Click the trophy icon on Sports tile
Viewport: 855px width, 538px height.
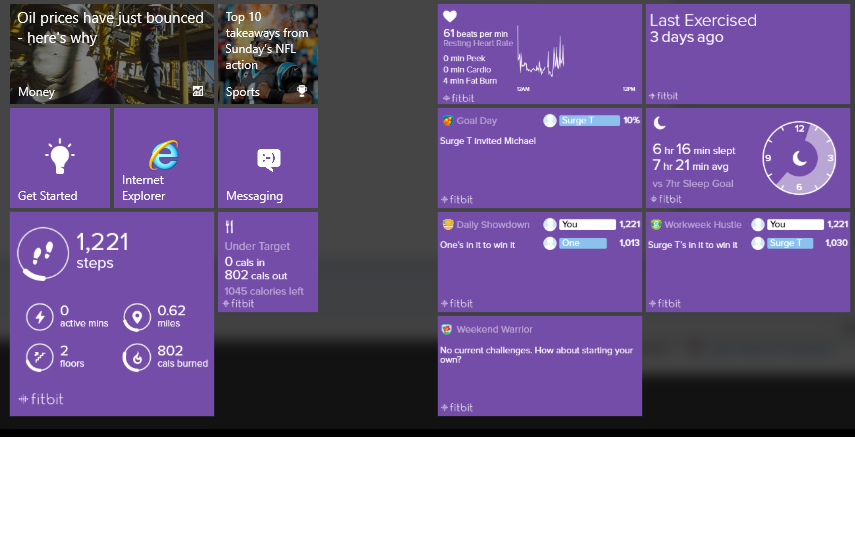(302, 90)
